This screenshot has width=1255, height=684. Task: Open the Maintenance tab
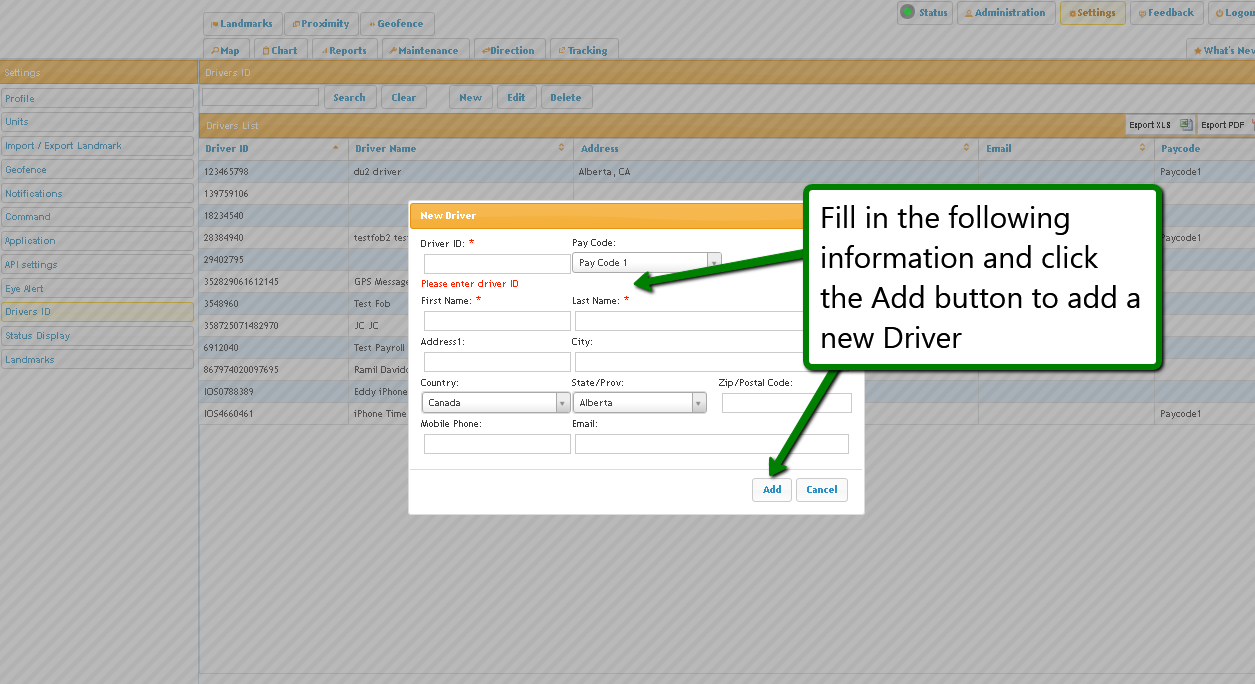(423, 50)
